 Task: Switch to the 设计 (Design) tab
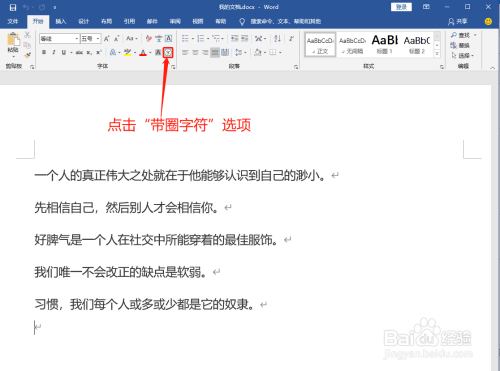point(84,22)
